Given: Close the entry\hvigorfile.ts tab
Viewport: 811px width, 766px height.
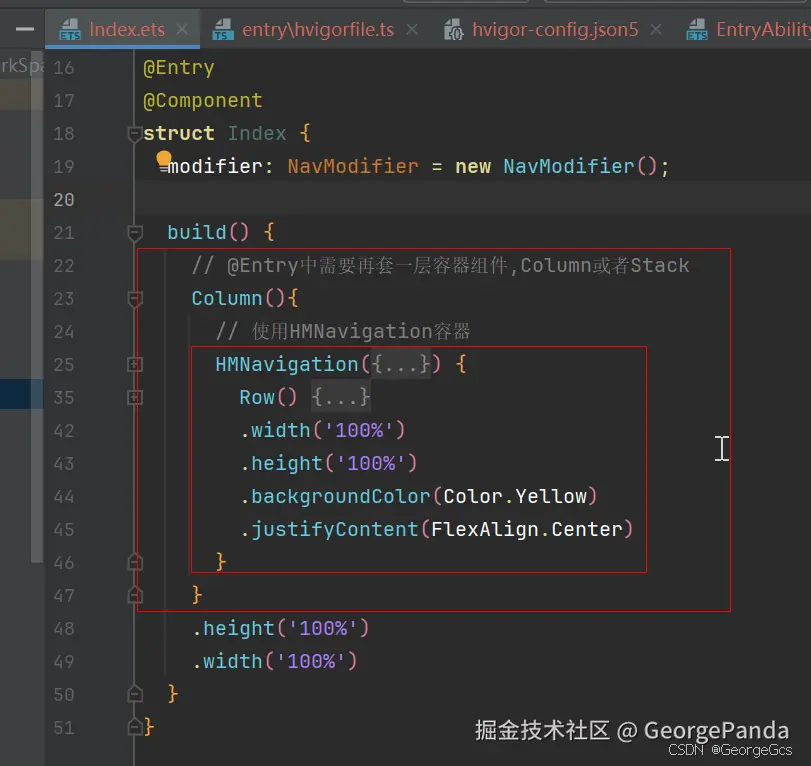Looking at the screenshot, I should (x=412, y=29).
